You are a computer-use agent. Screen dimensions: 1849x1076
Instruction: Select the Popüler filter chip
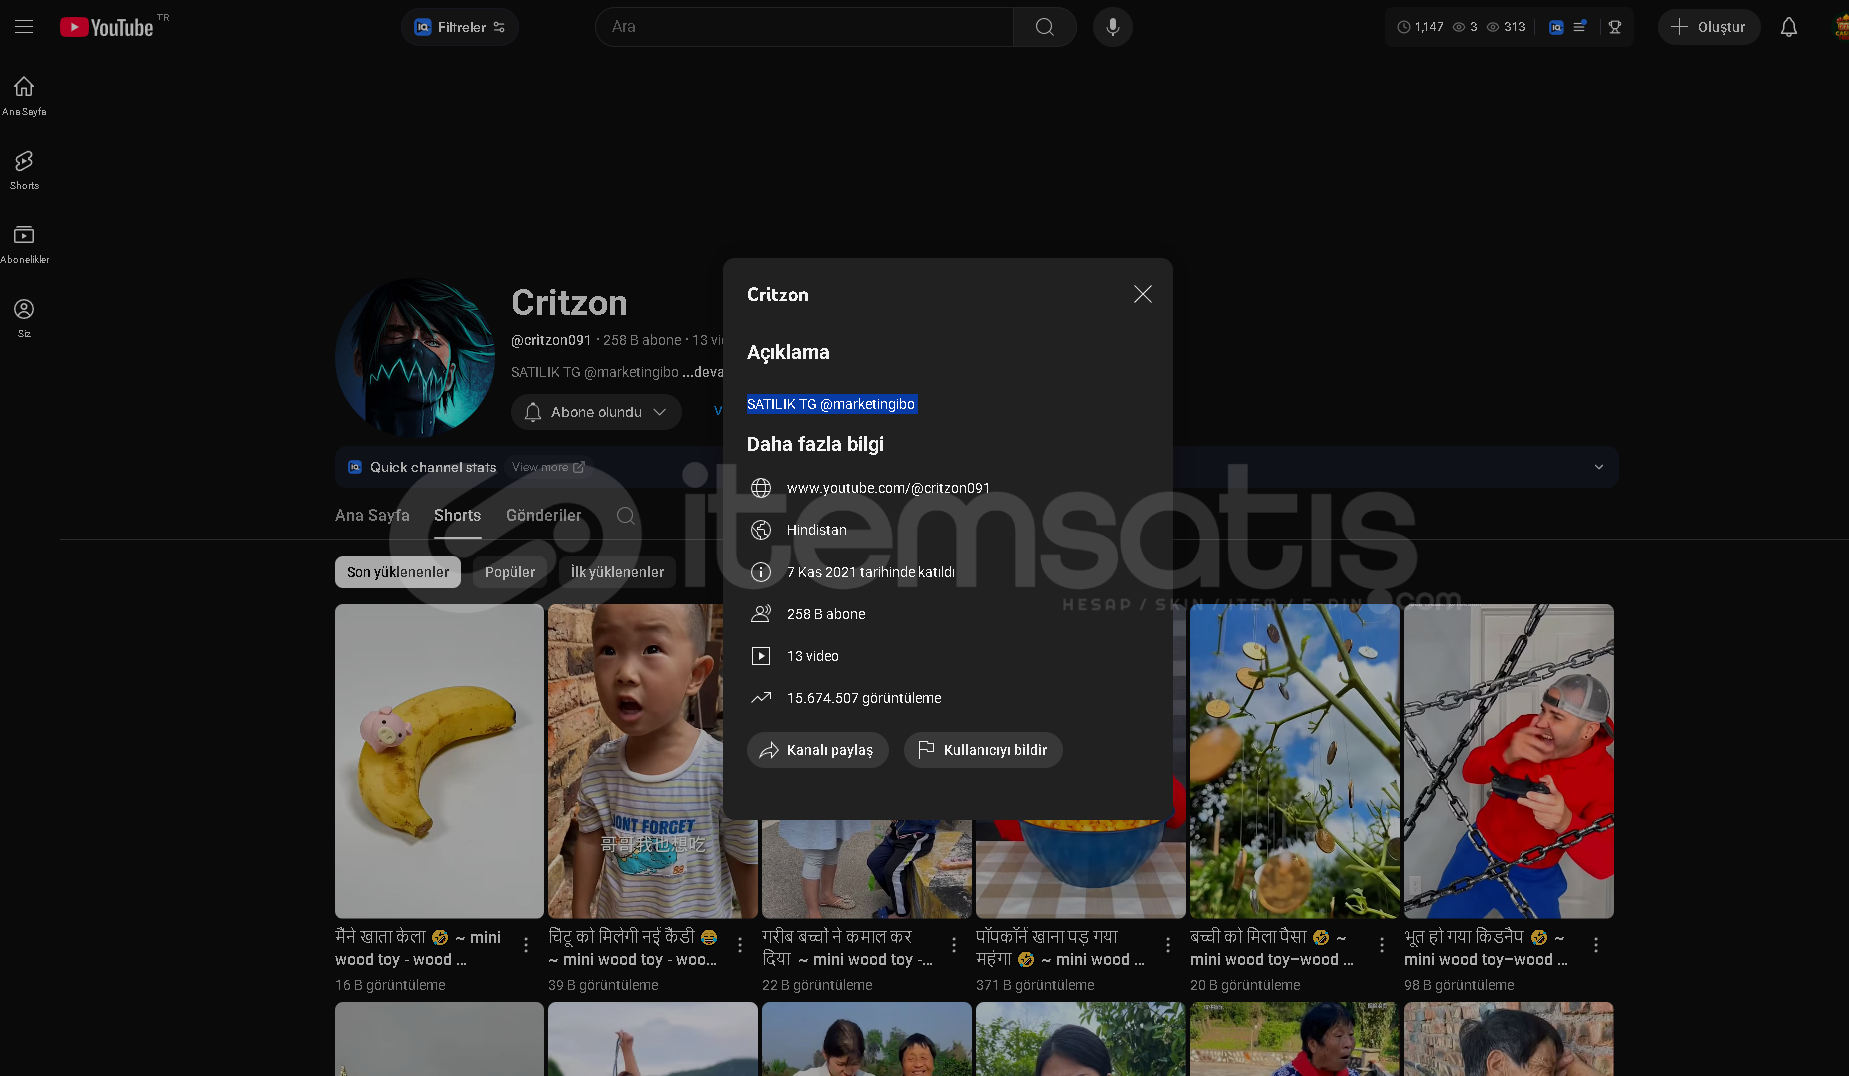(x=510, y=572)
